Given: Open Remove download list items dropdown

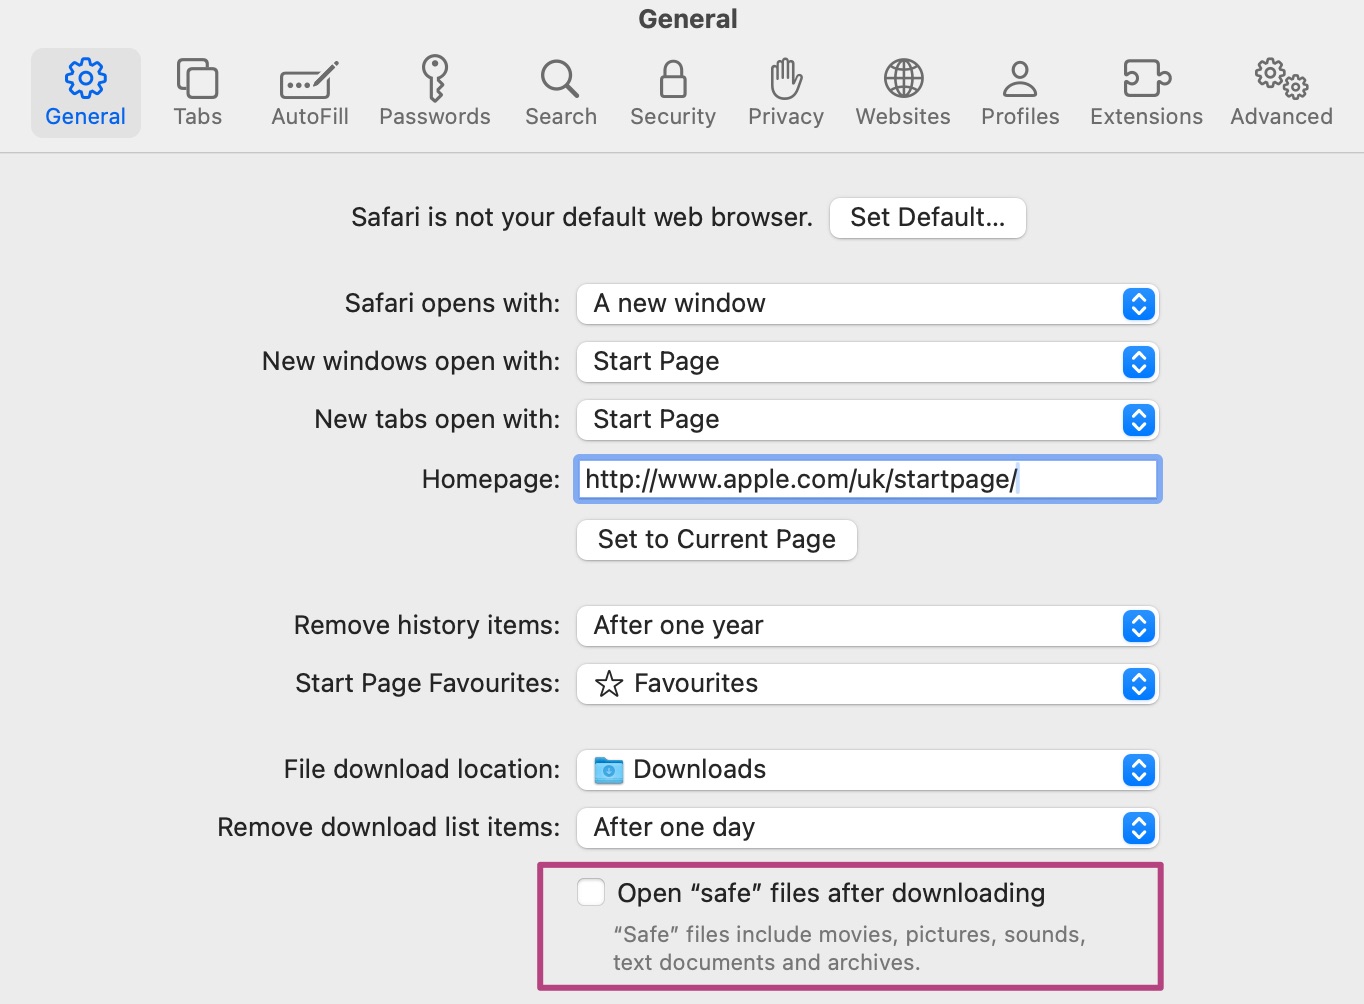Looking at the screenshot, I should point(867,828).
